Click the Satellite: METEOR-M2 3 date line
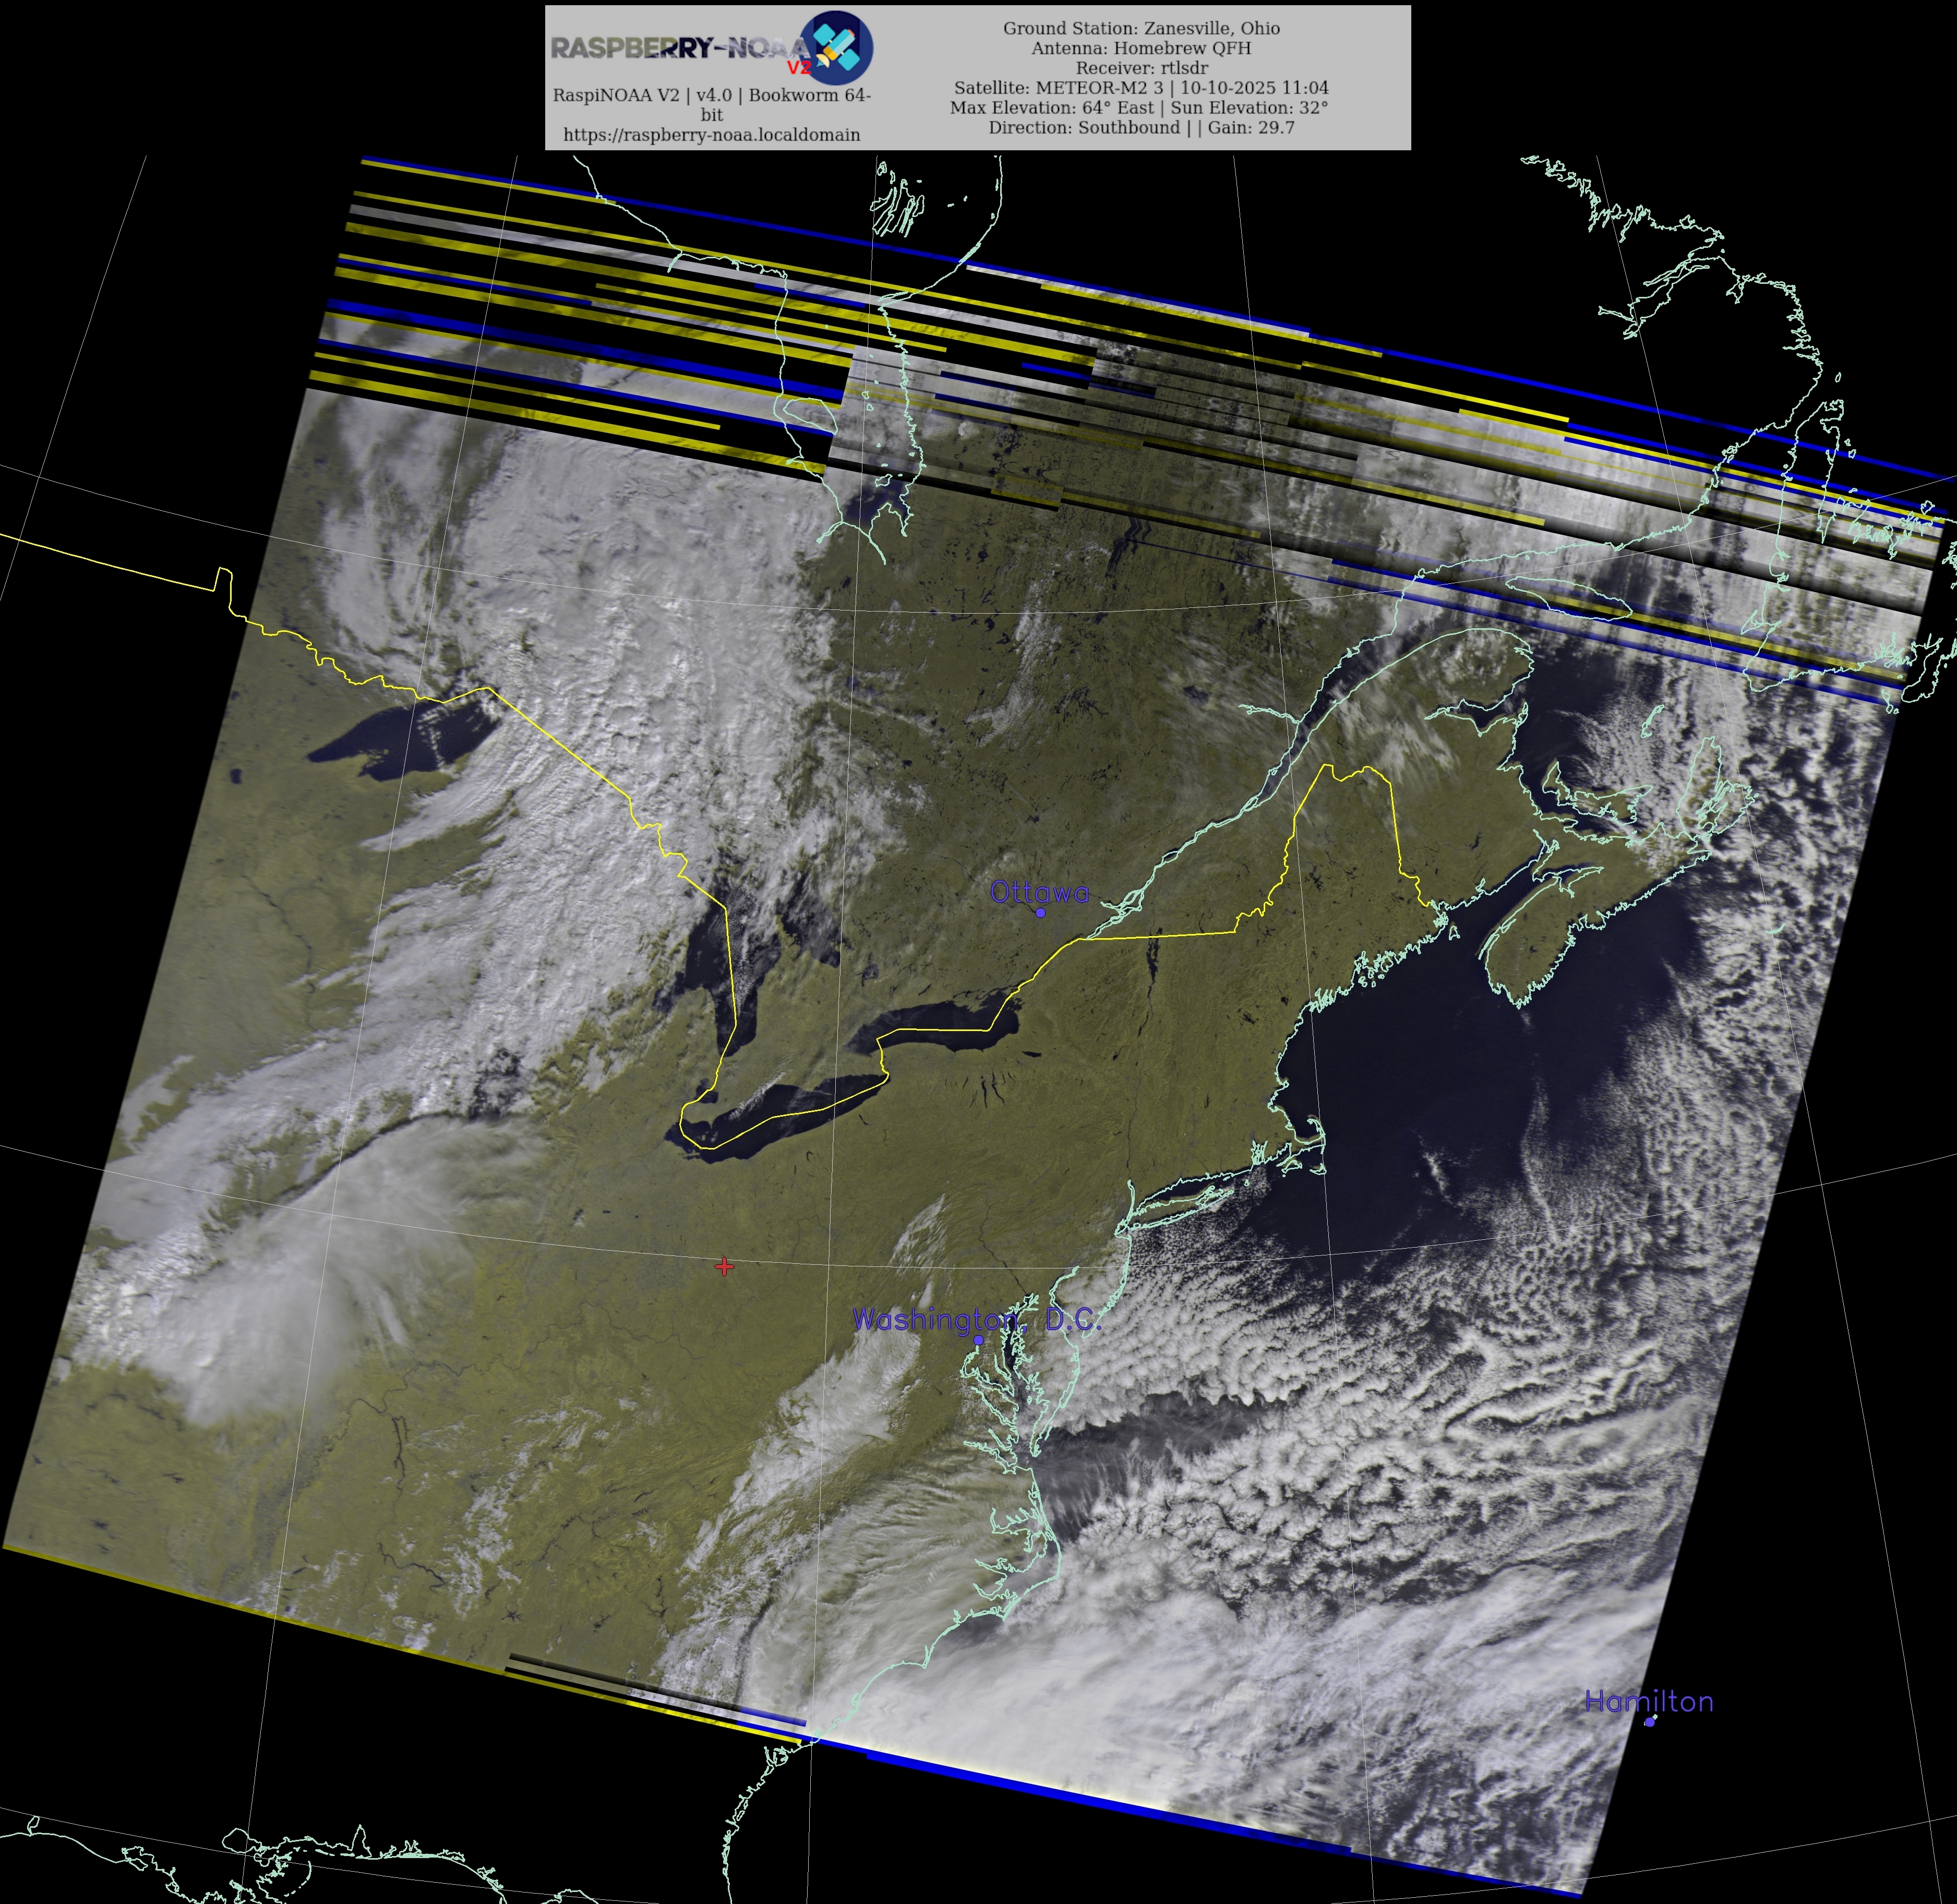Screen dimensions: 1957x1904 pyautogui.click(x=1141, y=88)
